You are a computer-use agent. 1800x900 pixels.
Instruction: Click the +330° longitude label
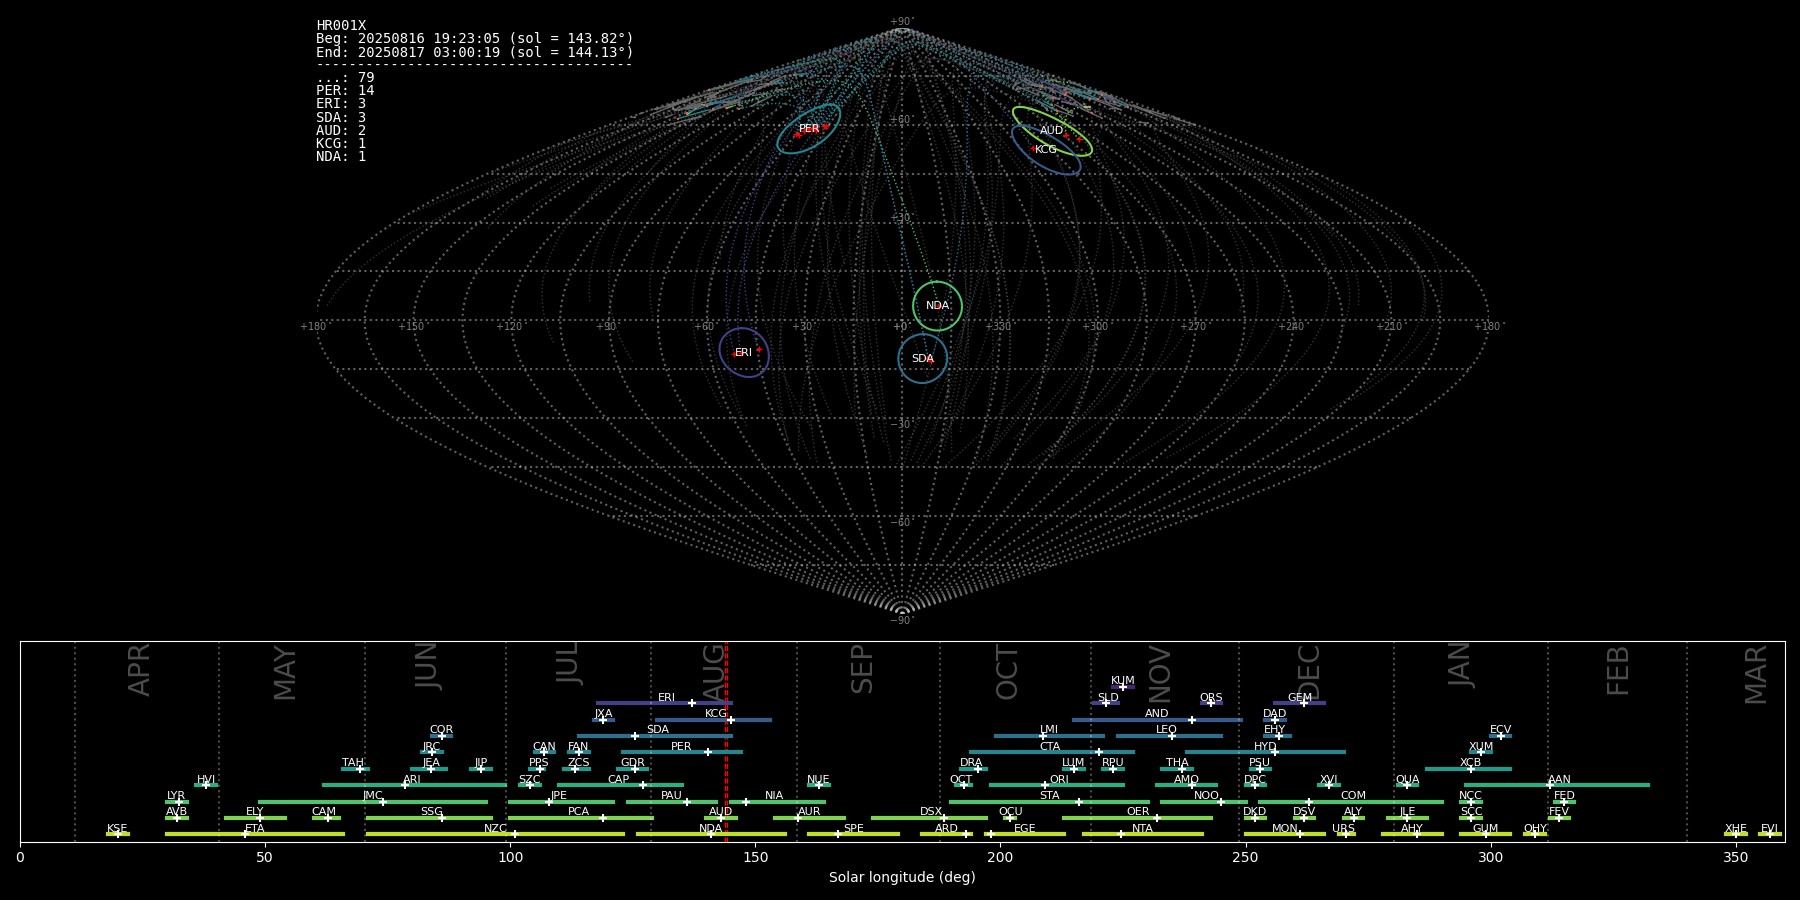(998, 327)
